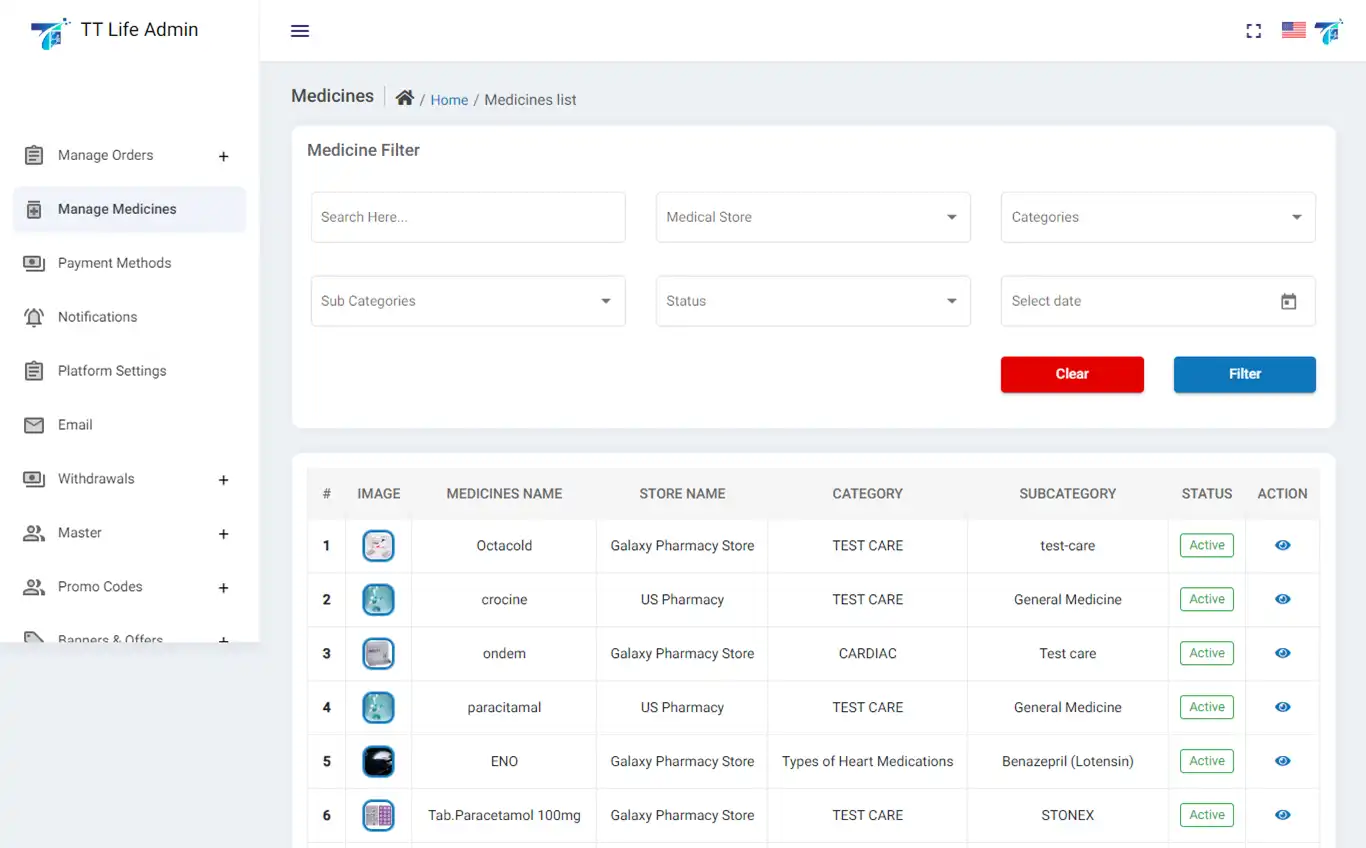Viewport: 1366px width, 848px height.
Task: Open the eye action for crocine
Action: tap(1282, 599)
